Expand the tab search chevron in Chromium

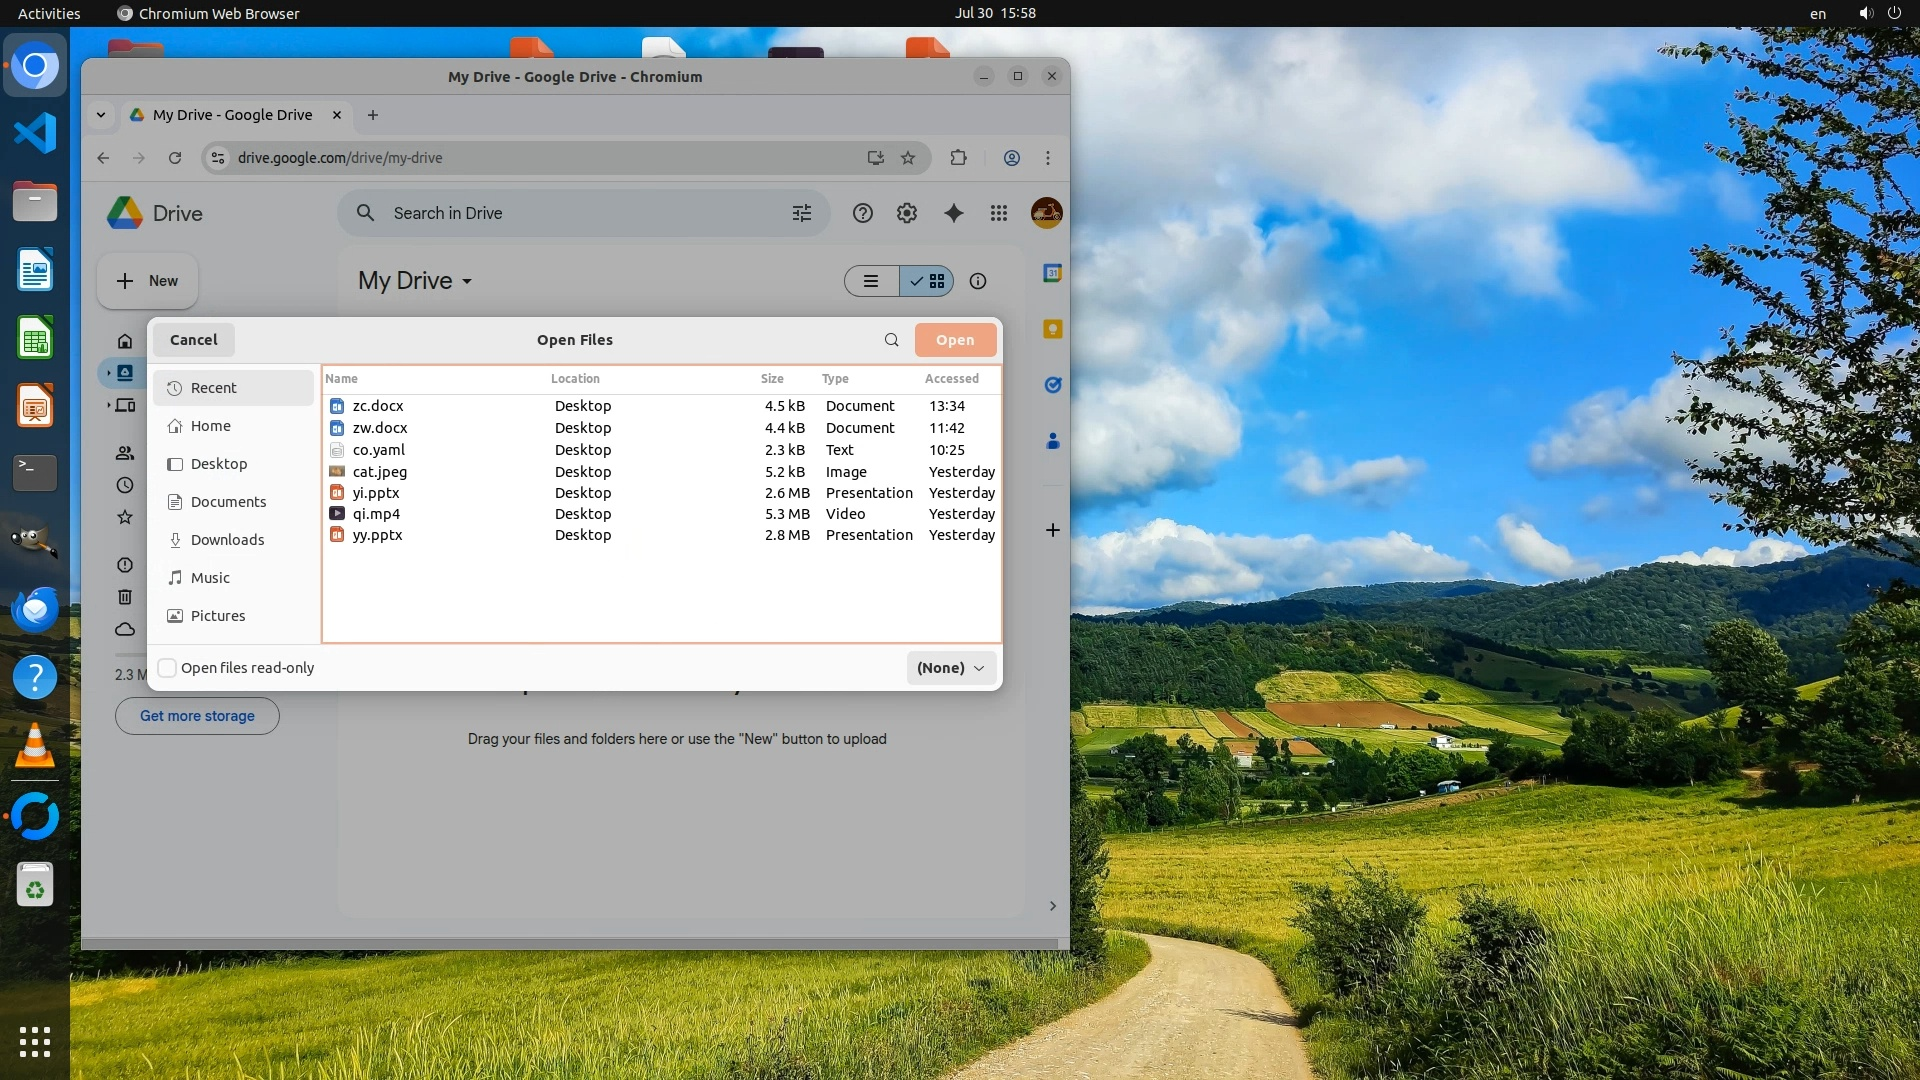(101, 115)
